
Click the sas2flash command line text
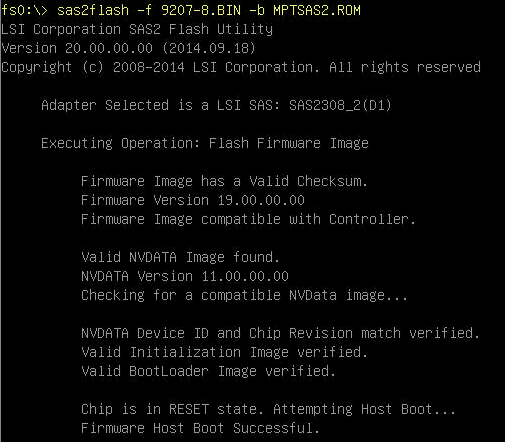coord(209,10)
